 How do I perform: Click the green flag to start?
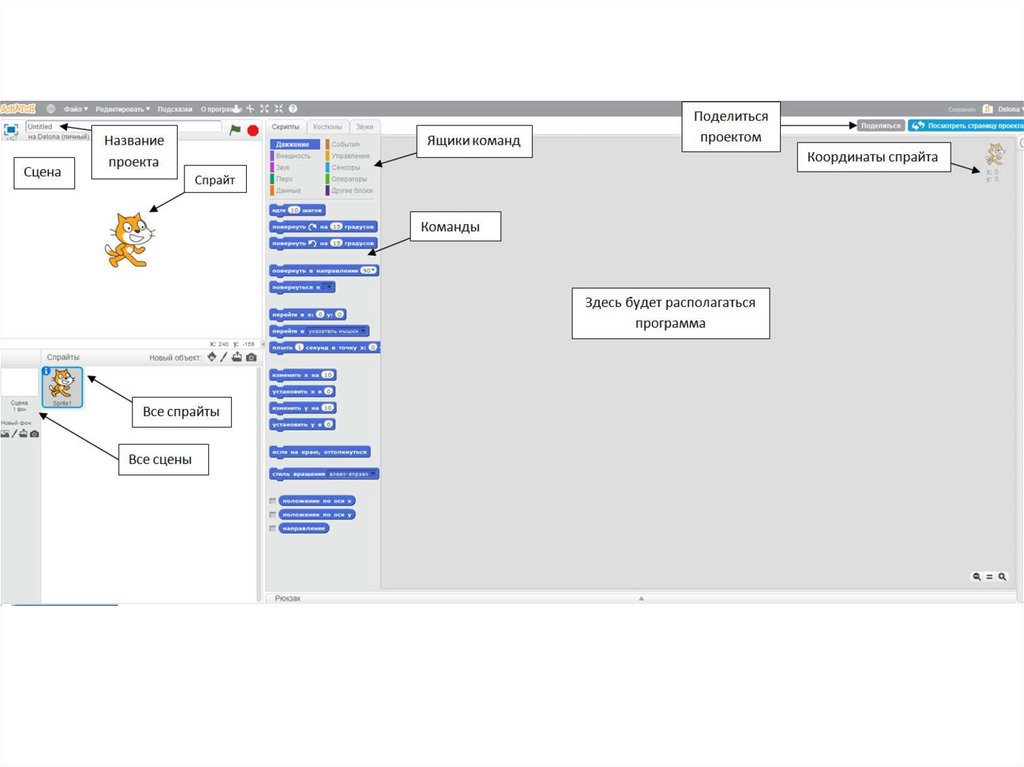click(235, 129)
